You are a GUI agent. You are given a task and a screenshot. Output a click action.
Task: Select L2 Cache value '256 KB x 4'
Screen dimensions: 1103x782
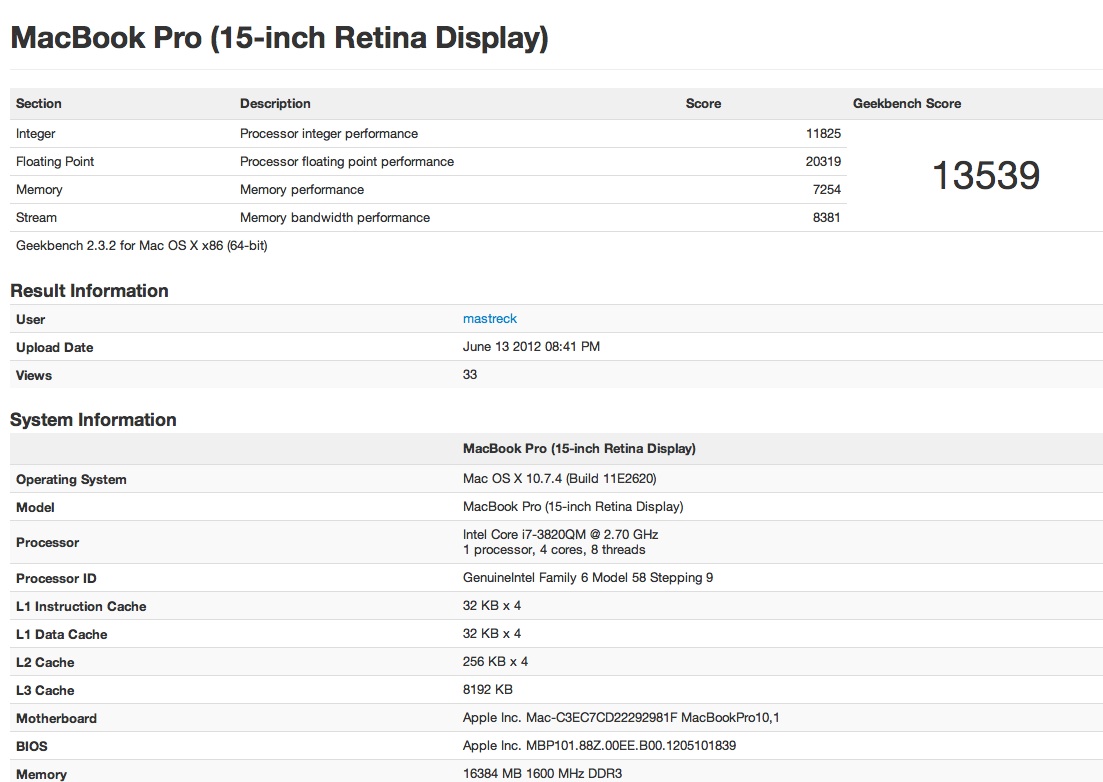click(495, 662)
